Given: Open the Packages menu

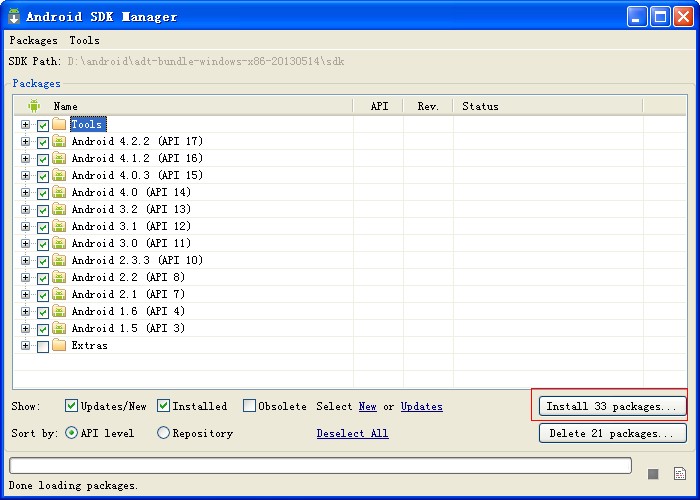Looking at the screenshot, I should coord(33,41).
